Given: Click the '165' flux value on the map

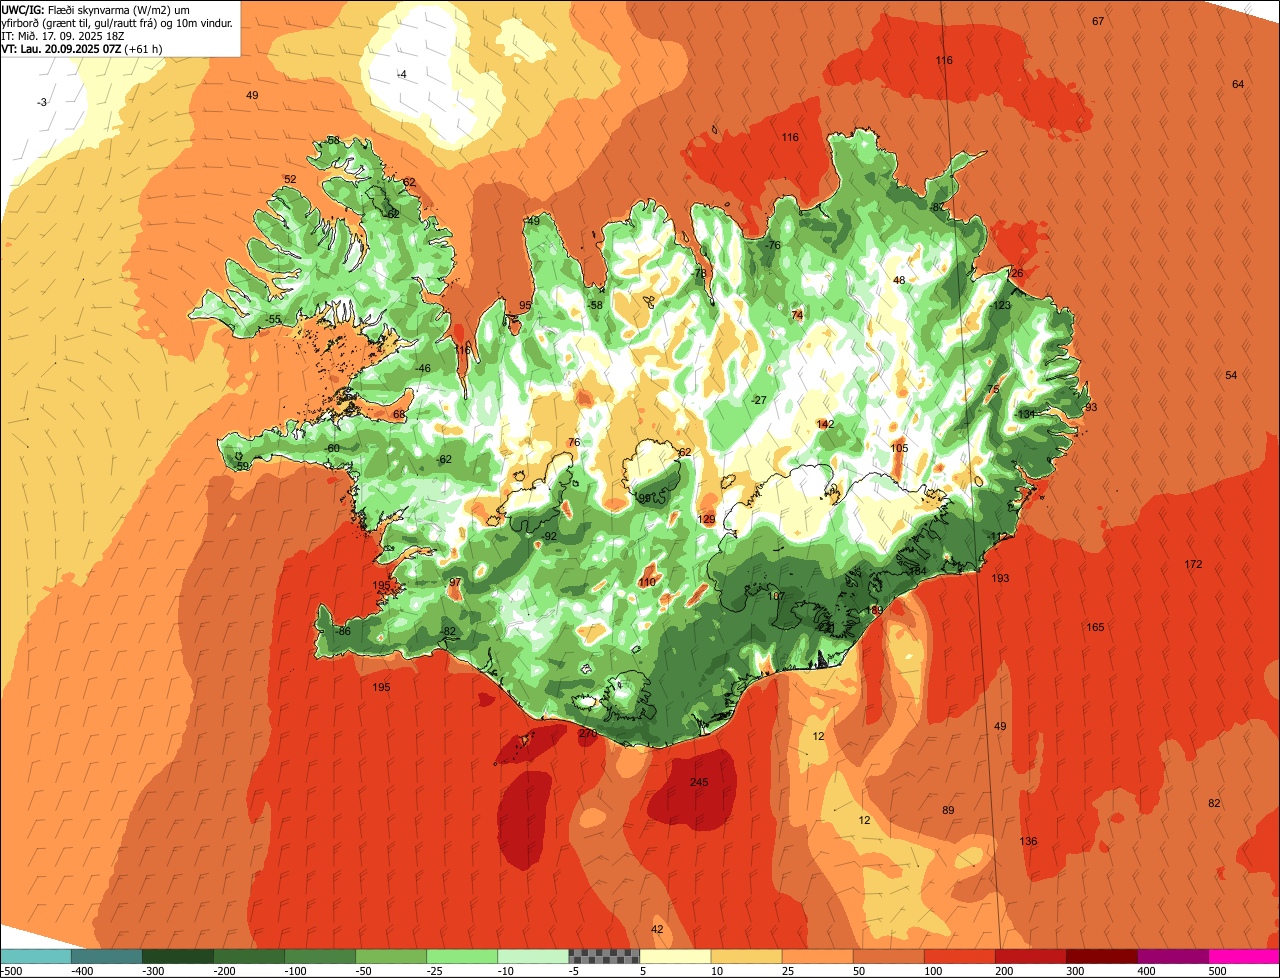Looking at the screenshot, I should pos(1095,628).
